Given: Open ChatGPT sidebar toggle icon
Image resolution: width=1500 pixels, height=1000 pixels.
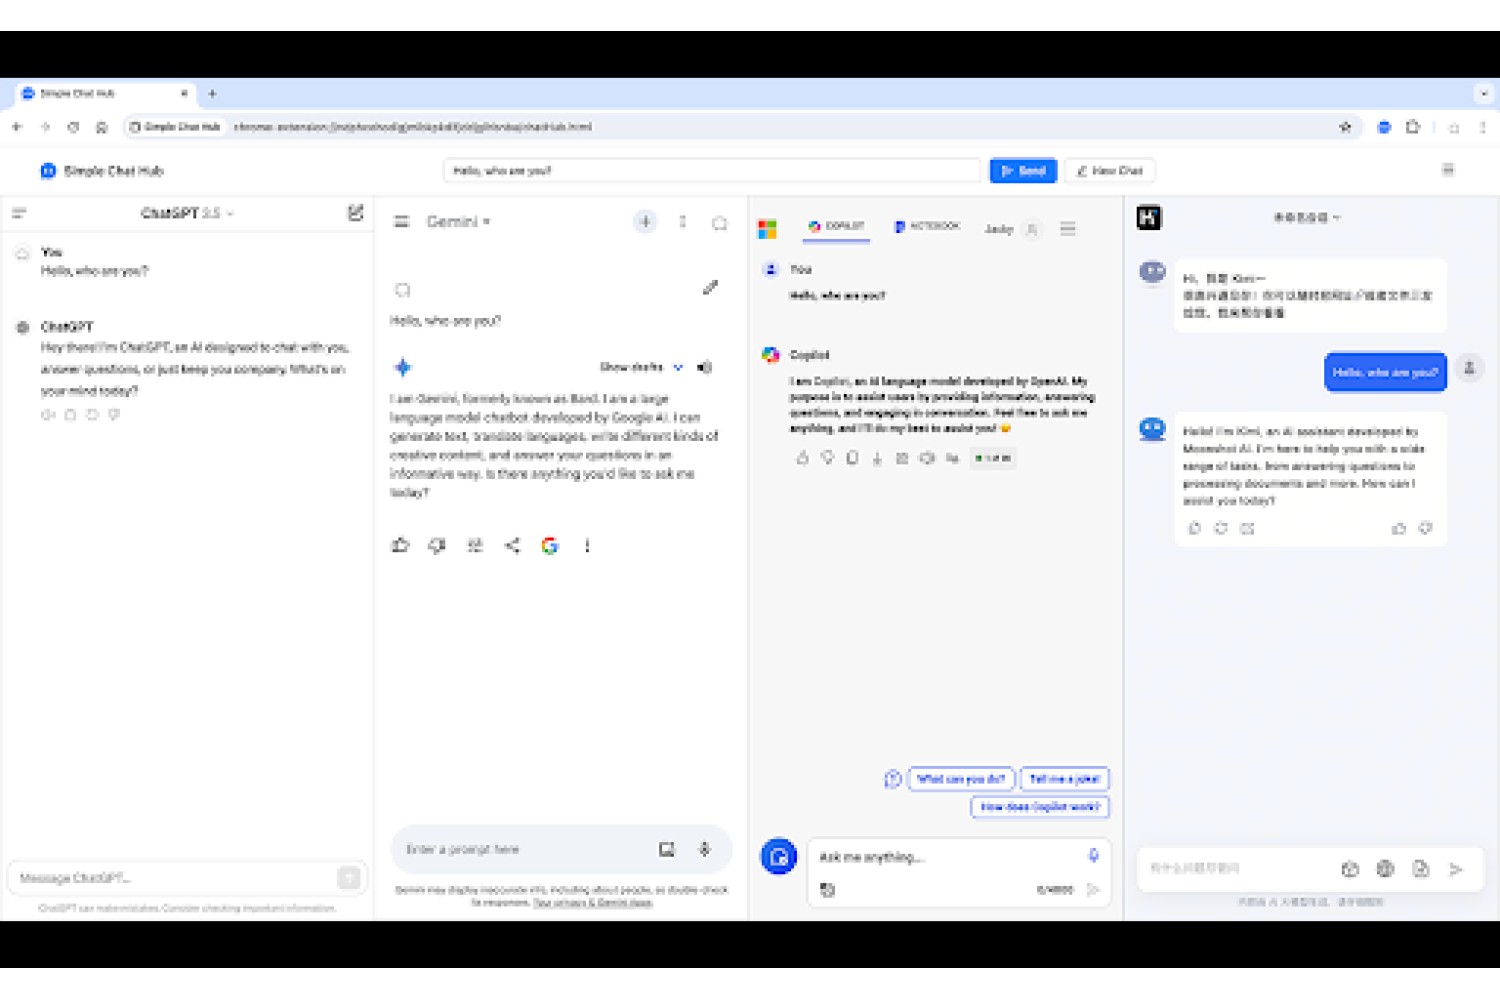Looking at the screenshot, I should 19,213.
